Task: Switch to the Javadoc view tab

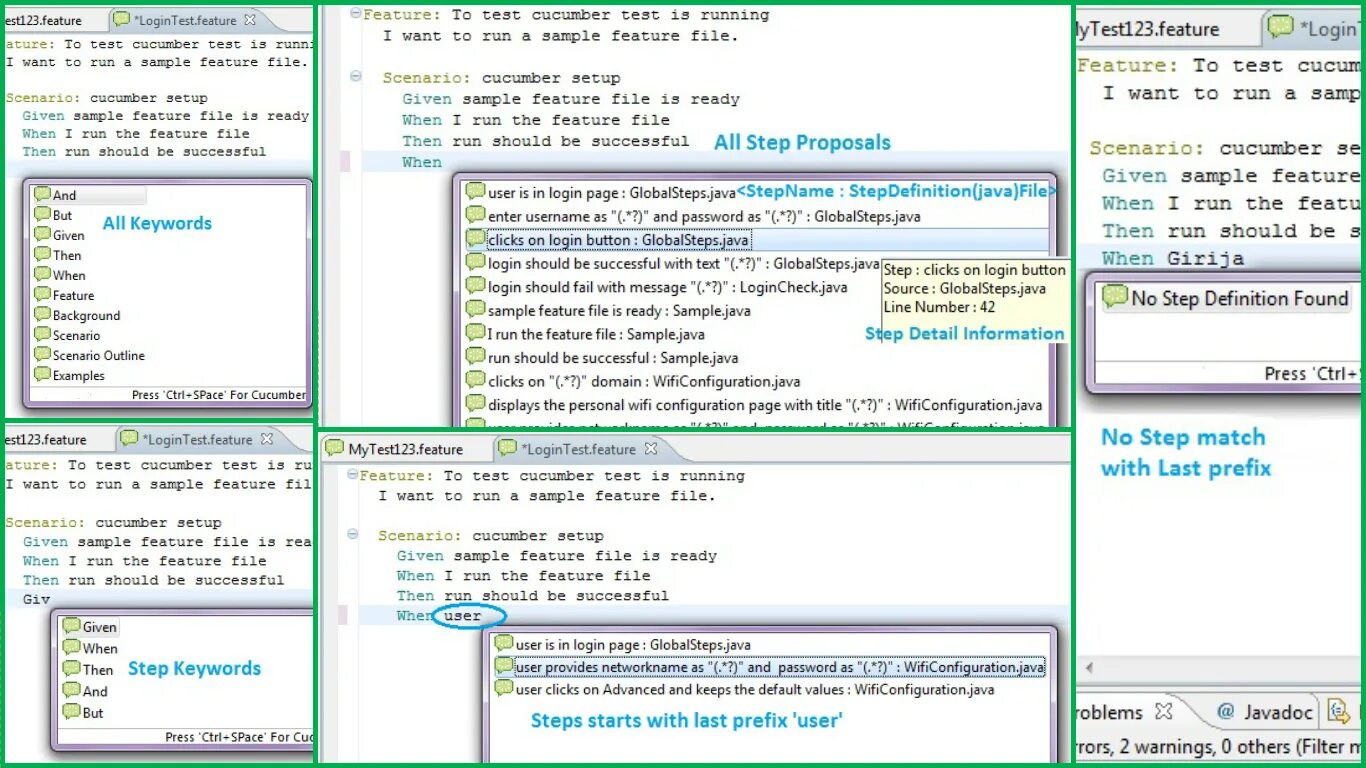Action: 1264,712
